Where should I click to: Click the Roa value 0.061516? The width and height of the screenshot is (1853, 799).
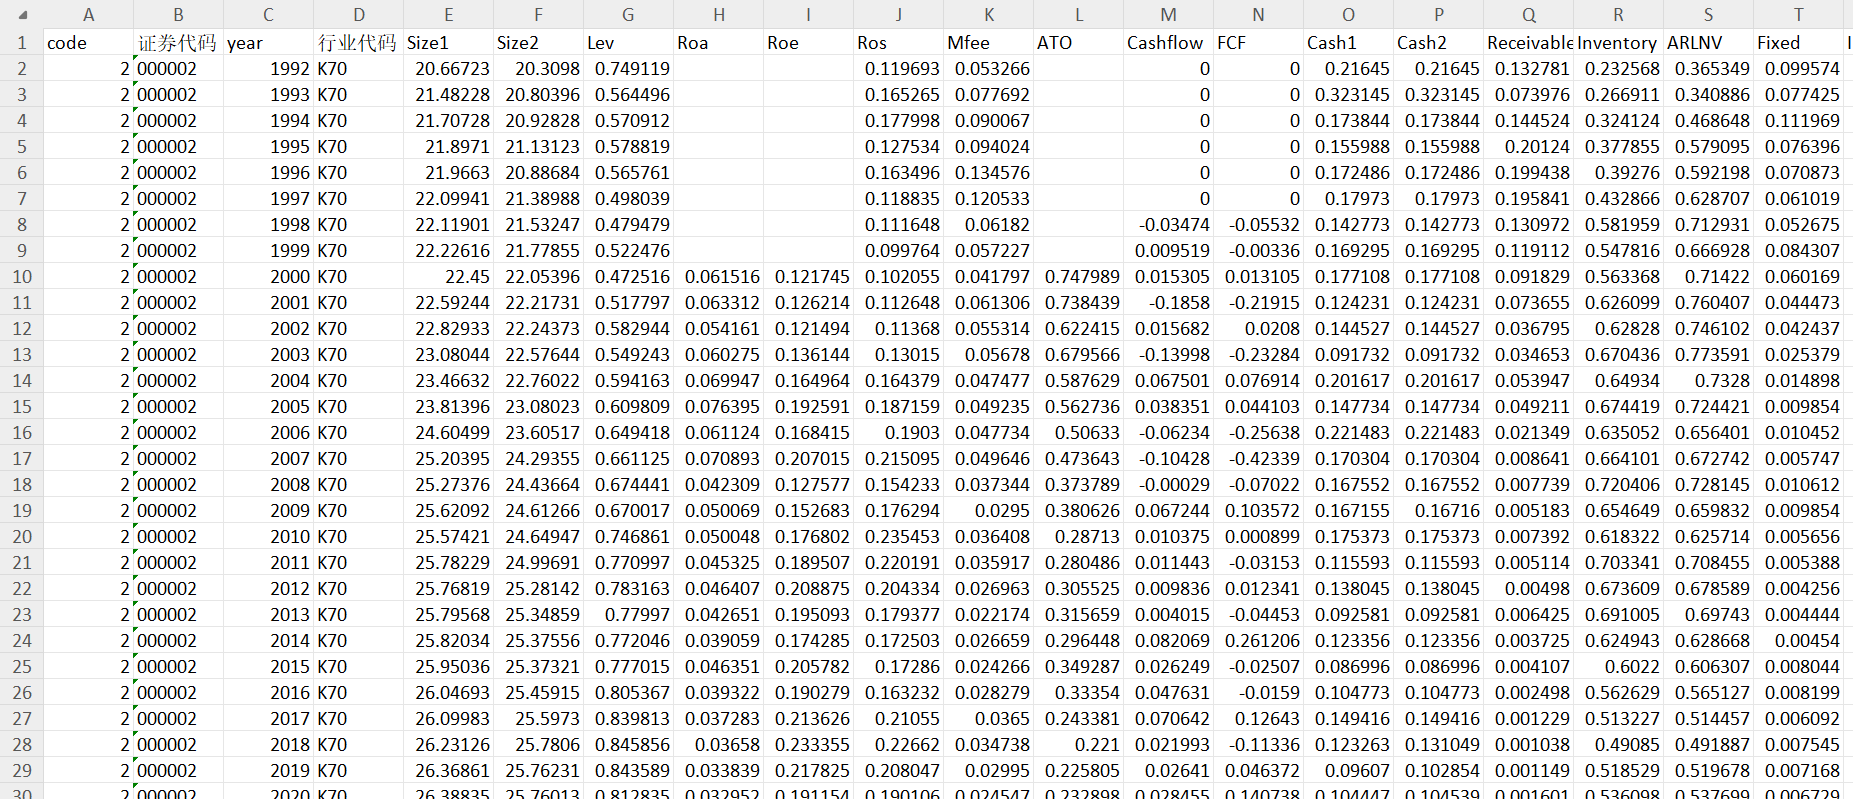tap(719, 277)
